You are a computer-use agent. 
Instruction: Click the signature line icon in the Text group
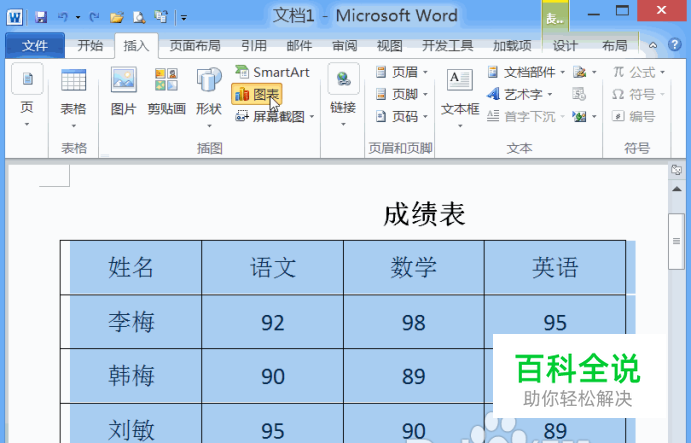coord(579,72)
